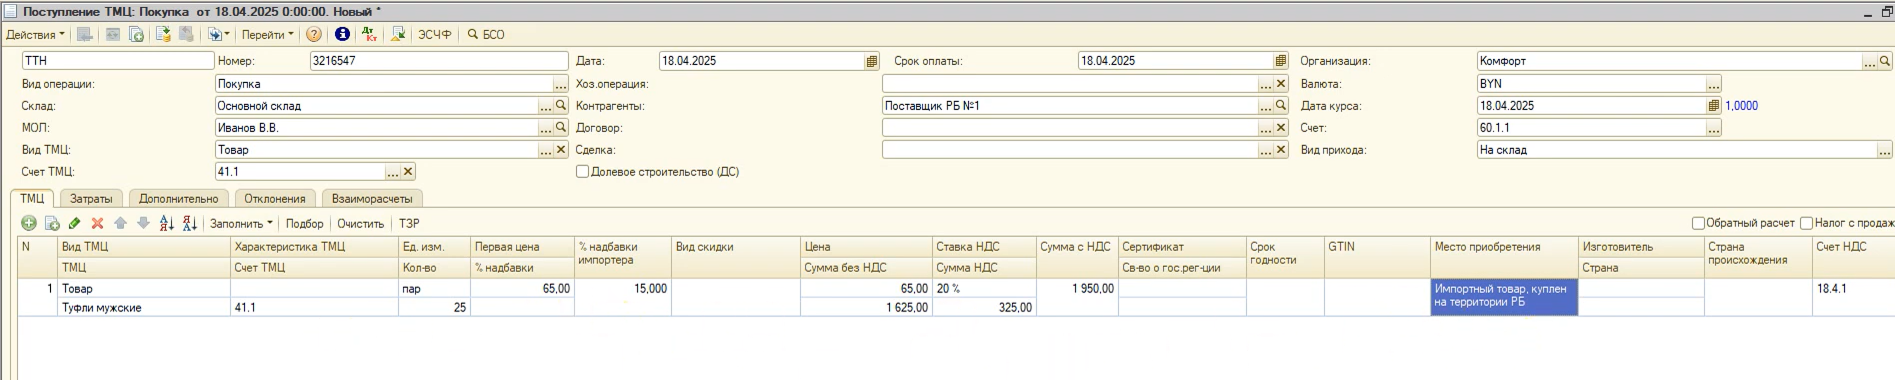Screen dimensions: 1895x380
Task: Open the create-based-on arrow icon dropdown
Action: tap(219, 34)
